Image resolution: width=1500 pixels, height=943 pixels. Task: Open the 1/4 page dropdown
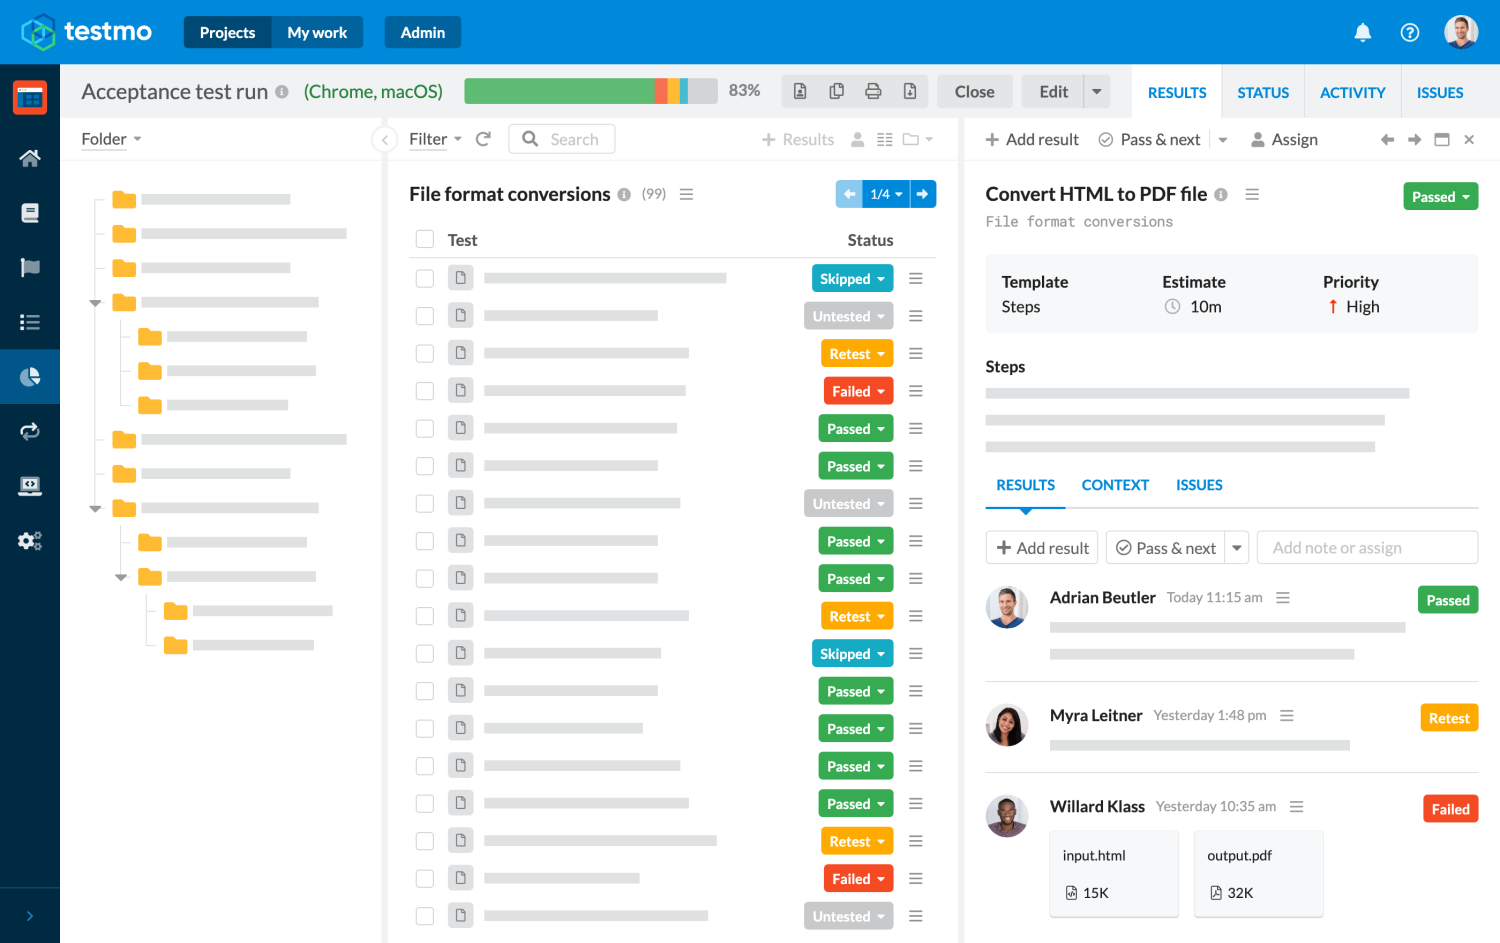tap(886, 194)
